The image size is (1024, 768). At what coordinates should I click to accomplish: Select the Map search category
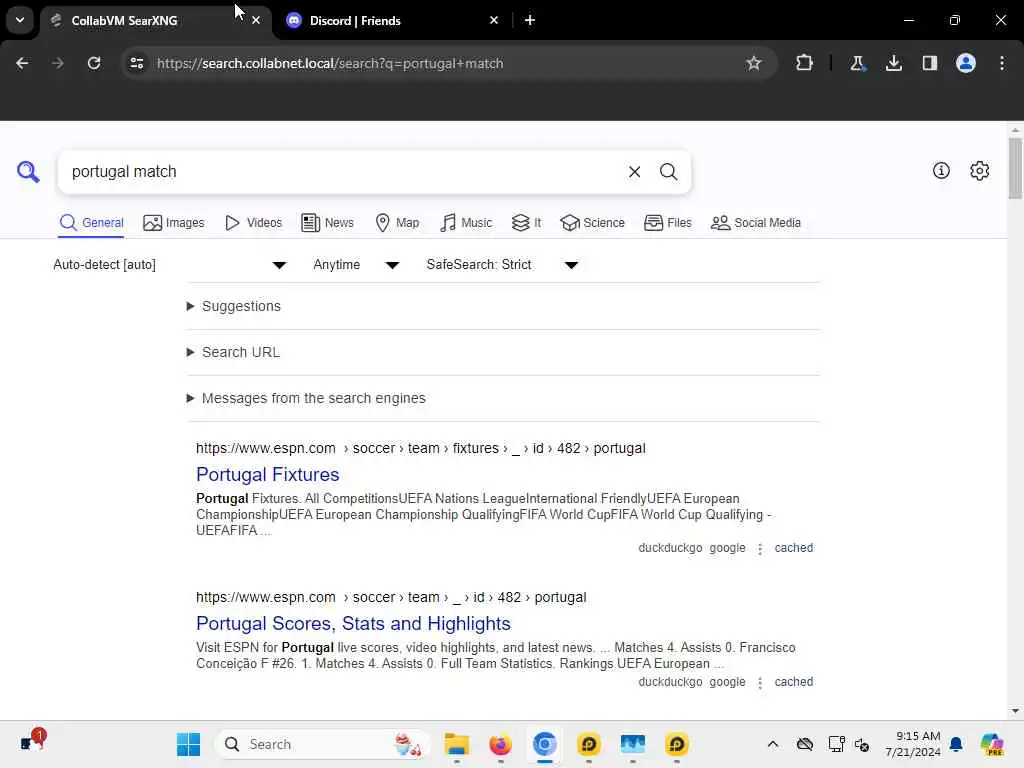(397, 223)
